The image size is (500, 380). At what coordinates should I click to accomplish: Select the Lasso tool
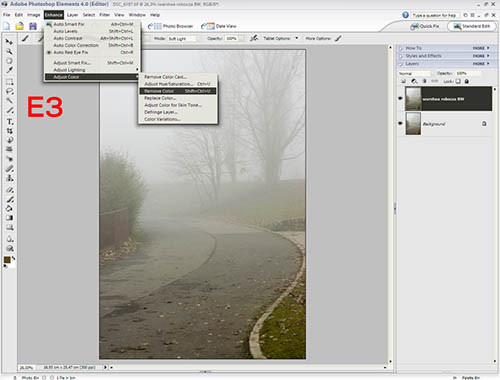(9, 91)
